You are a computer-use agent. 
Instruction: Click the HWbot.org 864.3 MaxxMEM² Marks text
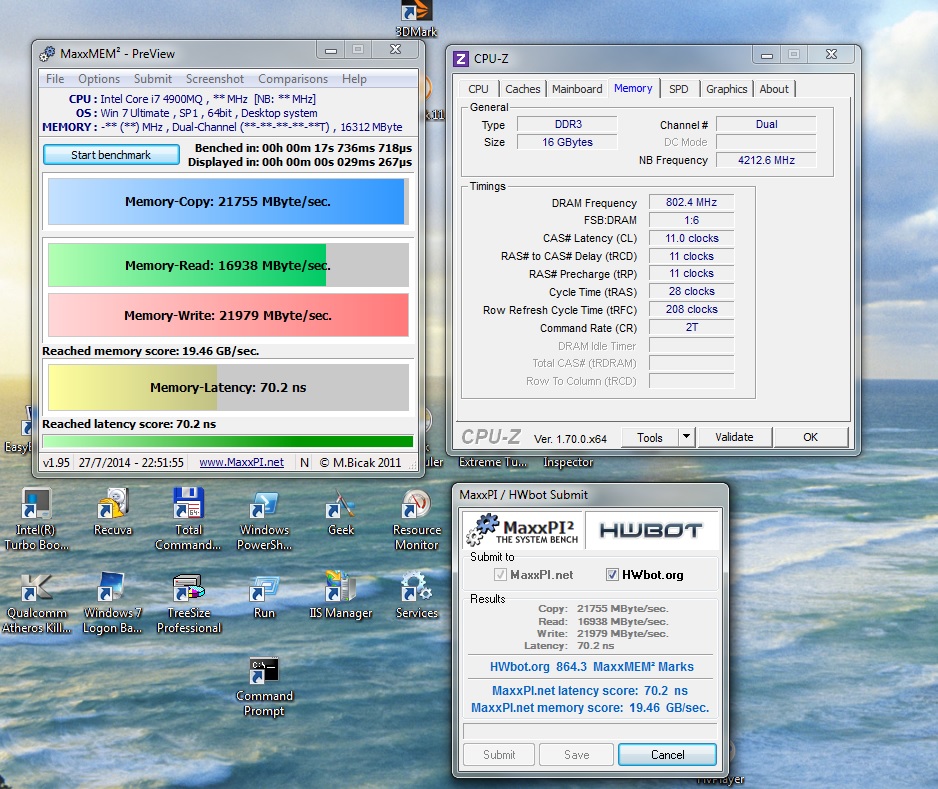[x=591, y=666]
